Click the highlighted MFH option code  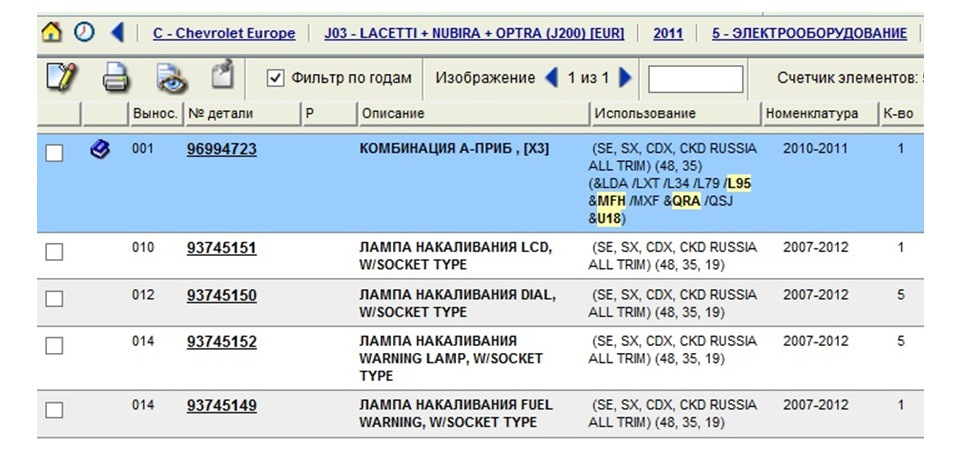point(612,201)
